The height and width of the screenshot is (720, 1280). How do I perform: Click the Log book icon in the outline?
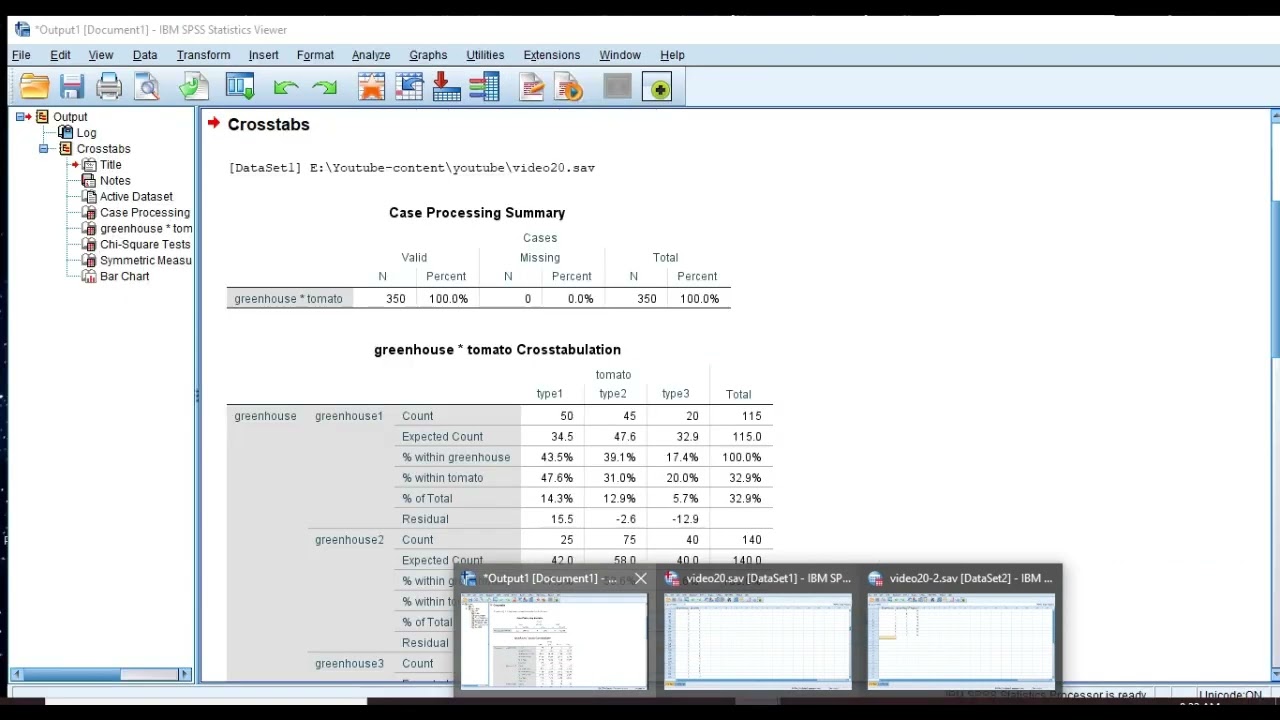tap(65, 133)
